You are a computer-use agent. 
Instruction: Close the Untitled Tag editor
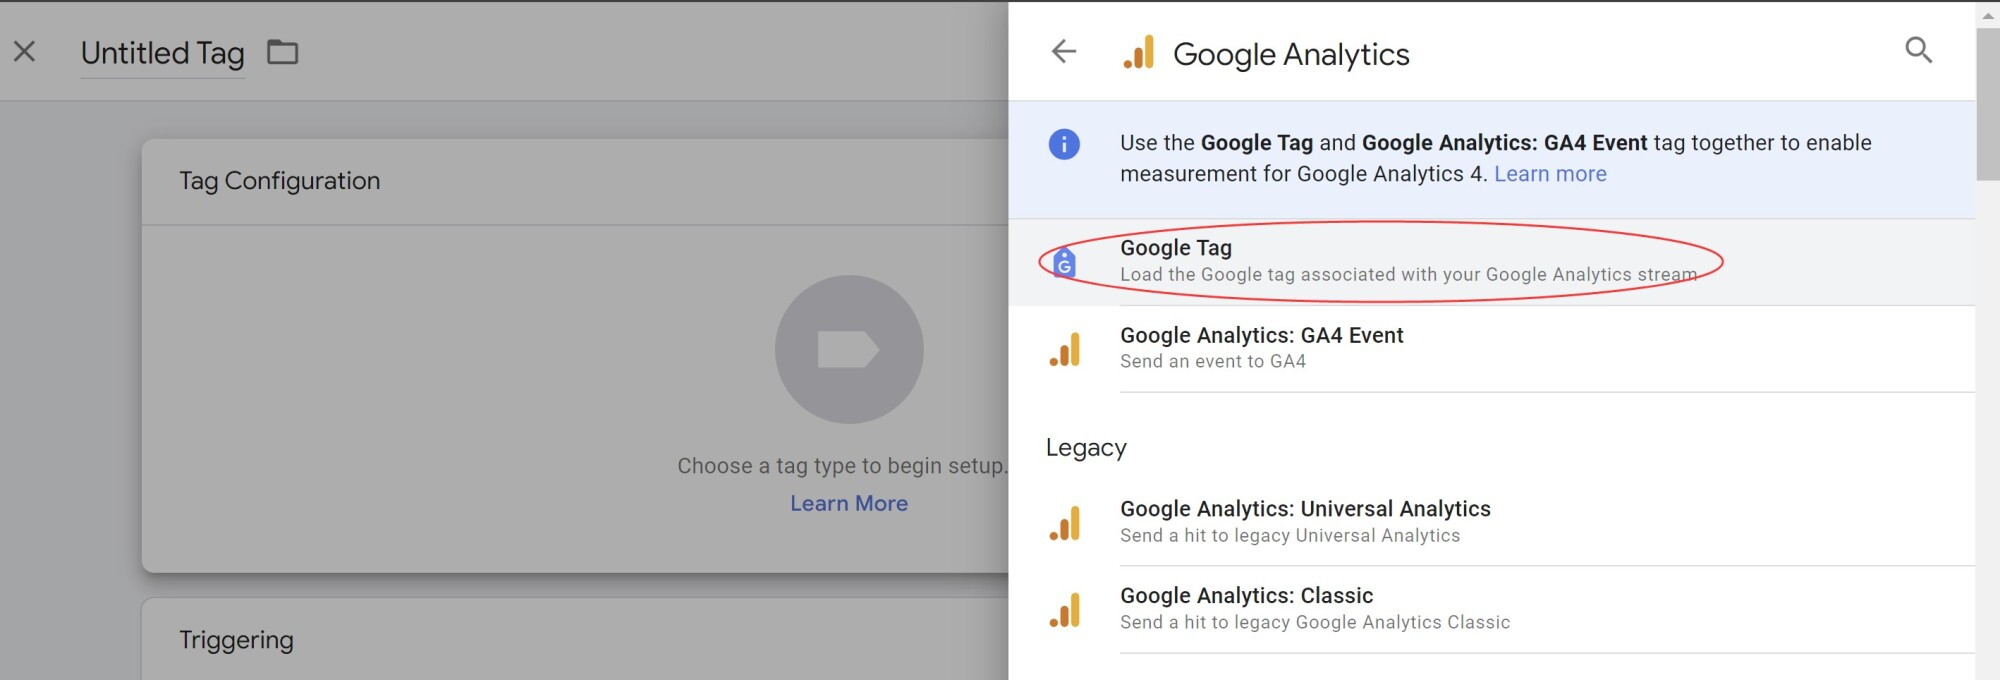pyautogui.click(x=25, y=51)
